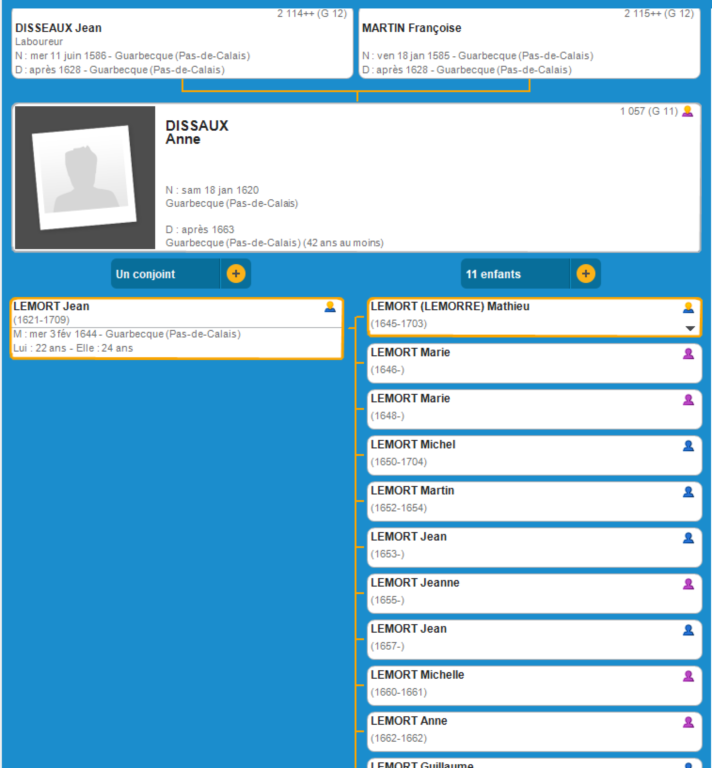Image resolution: width=712 pixels, height=768 pixels.
Task: Open mother MARTIN Françoise's card
Action: click(x=528, y=45)
